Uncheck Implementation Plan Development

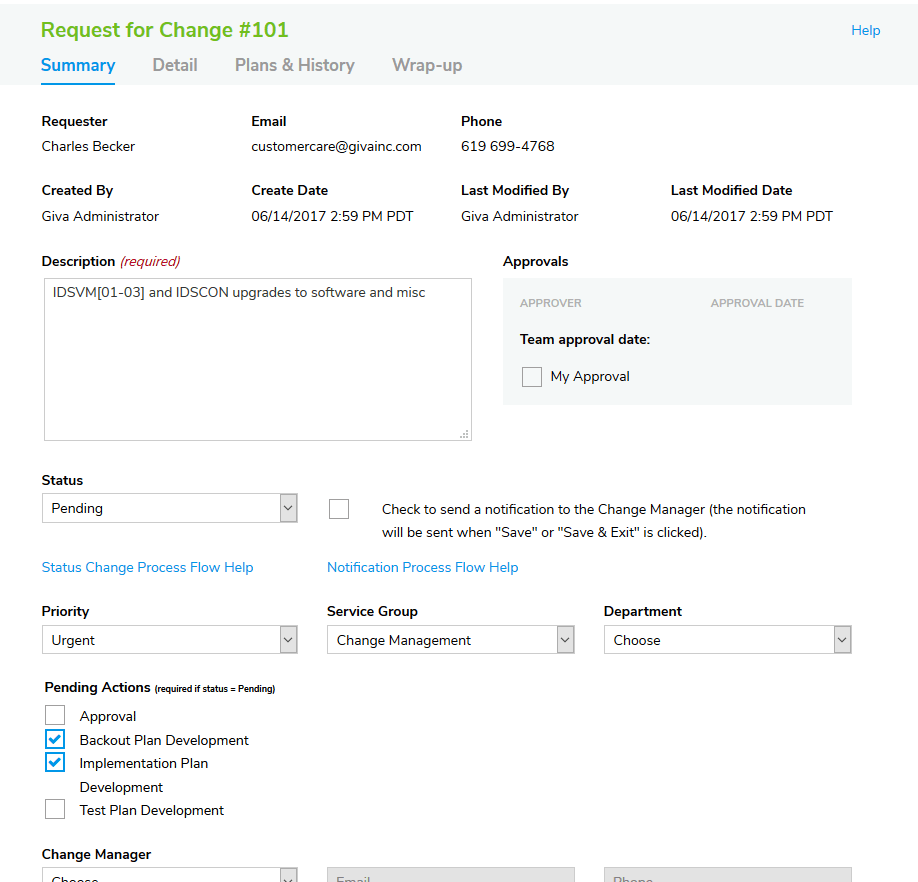pyautogui.click(x=55, y=763)
